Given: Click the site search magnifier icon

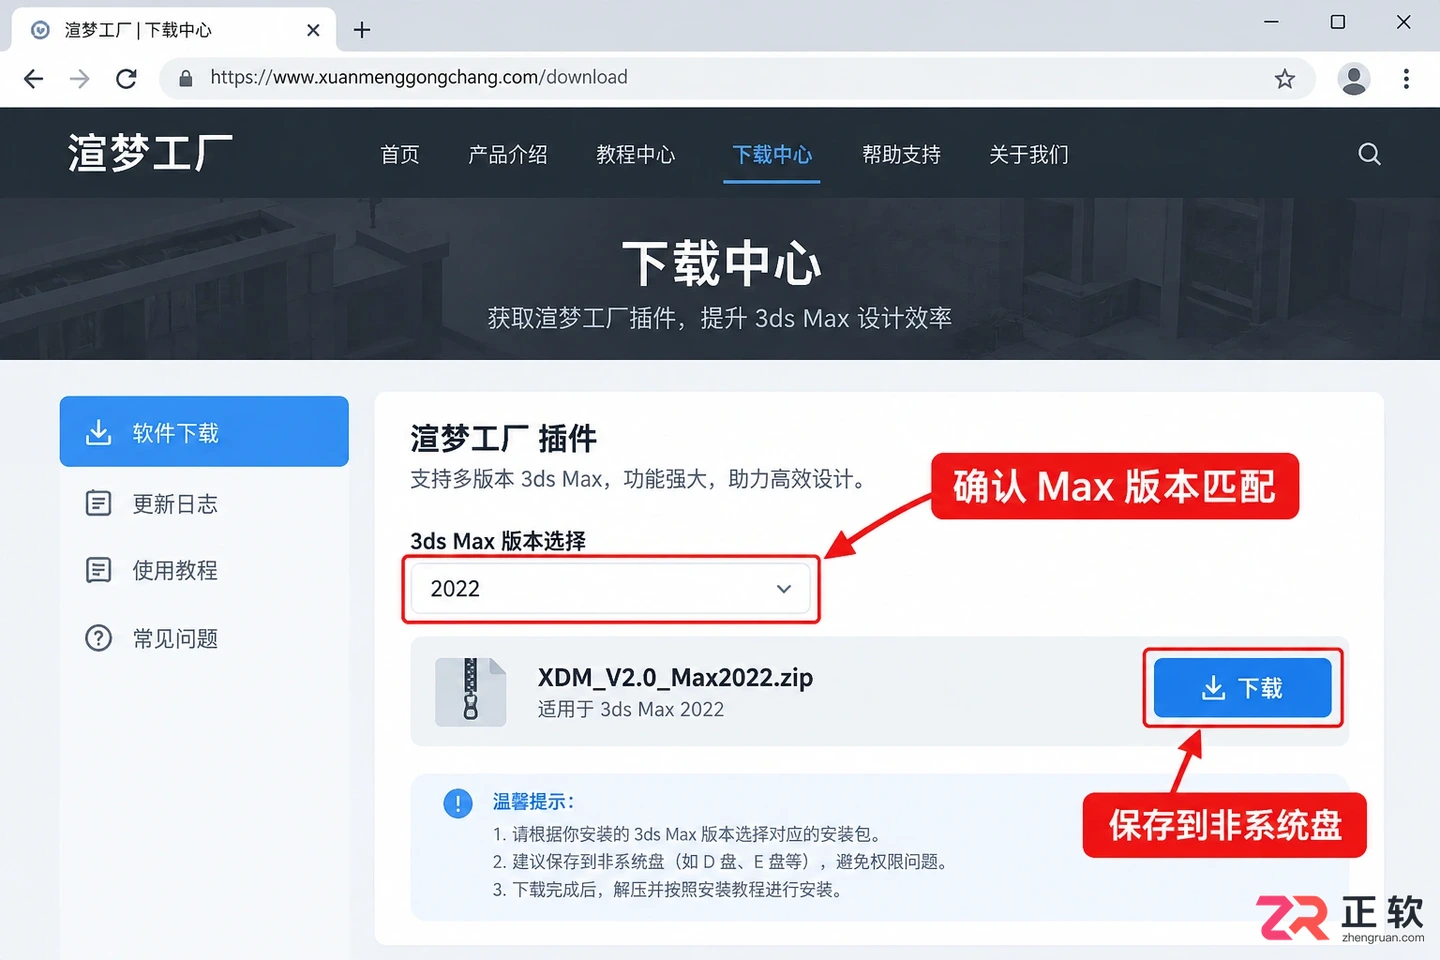Looking at the screenshot, I should pyautogui.click(x=1369, y=154).
